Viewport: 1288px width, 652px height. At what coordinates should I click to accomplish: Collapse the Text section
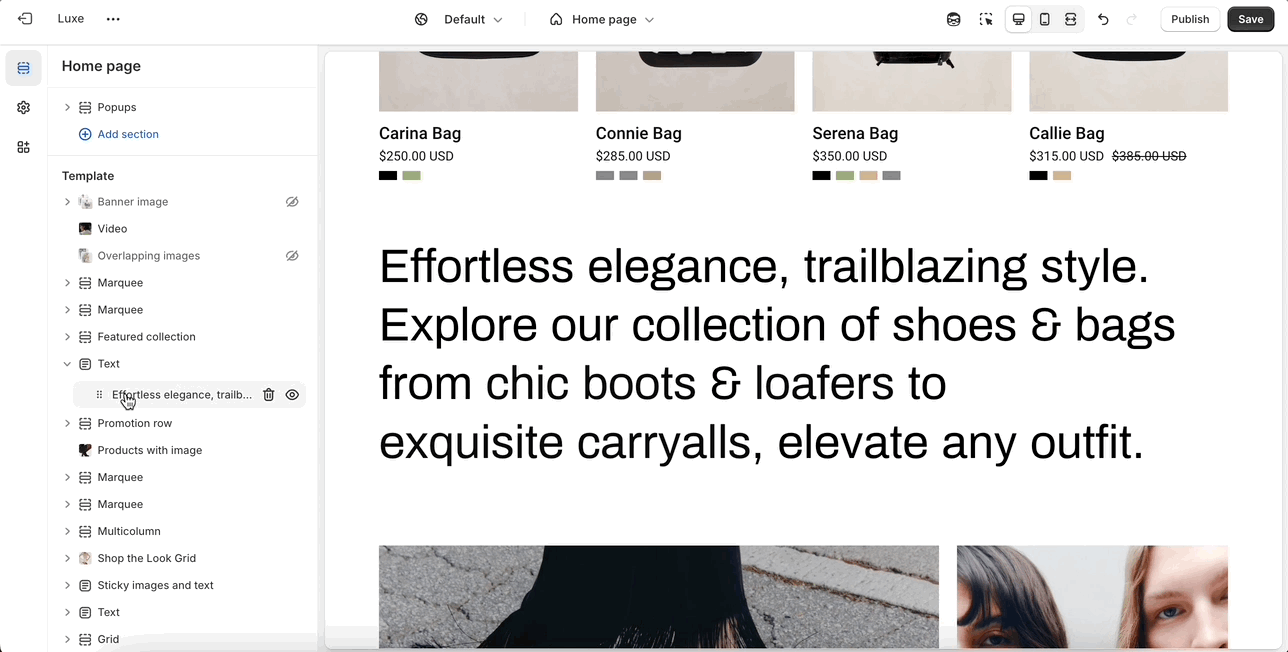tap(67, 364)
